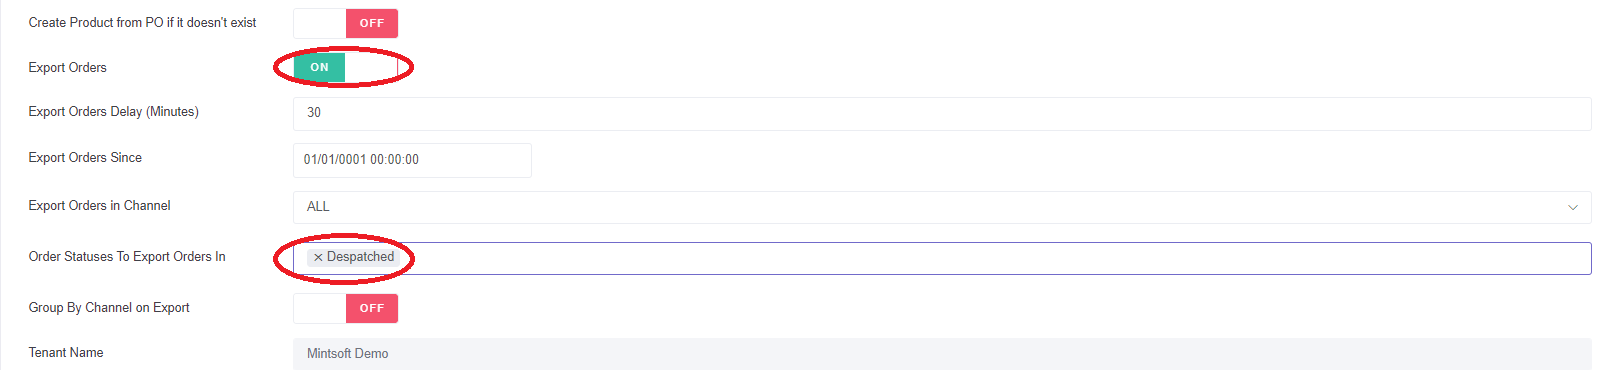1605x370 pixels.
Task: Open the Order Statuses To Export multi-select box
Action: (942, 258)
